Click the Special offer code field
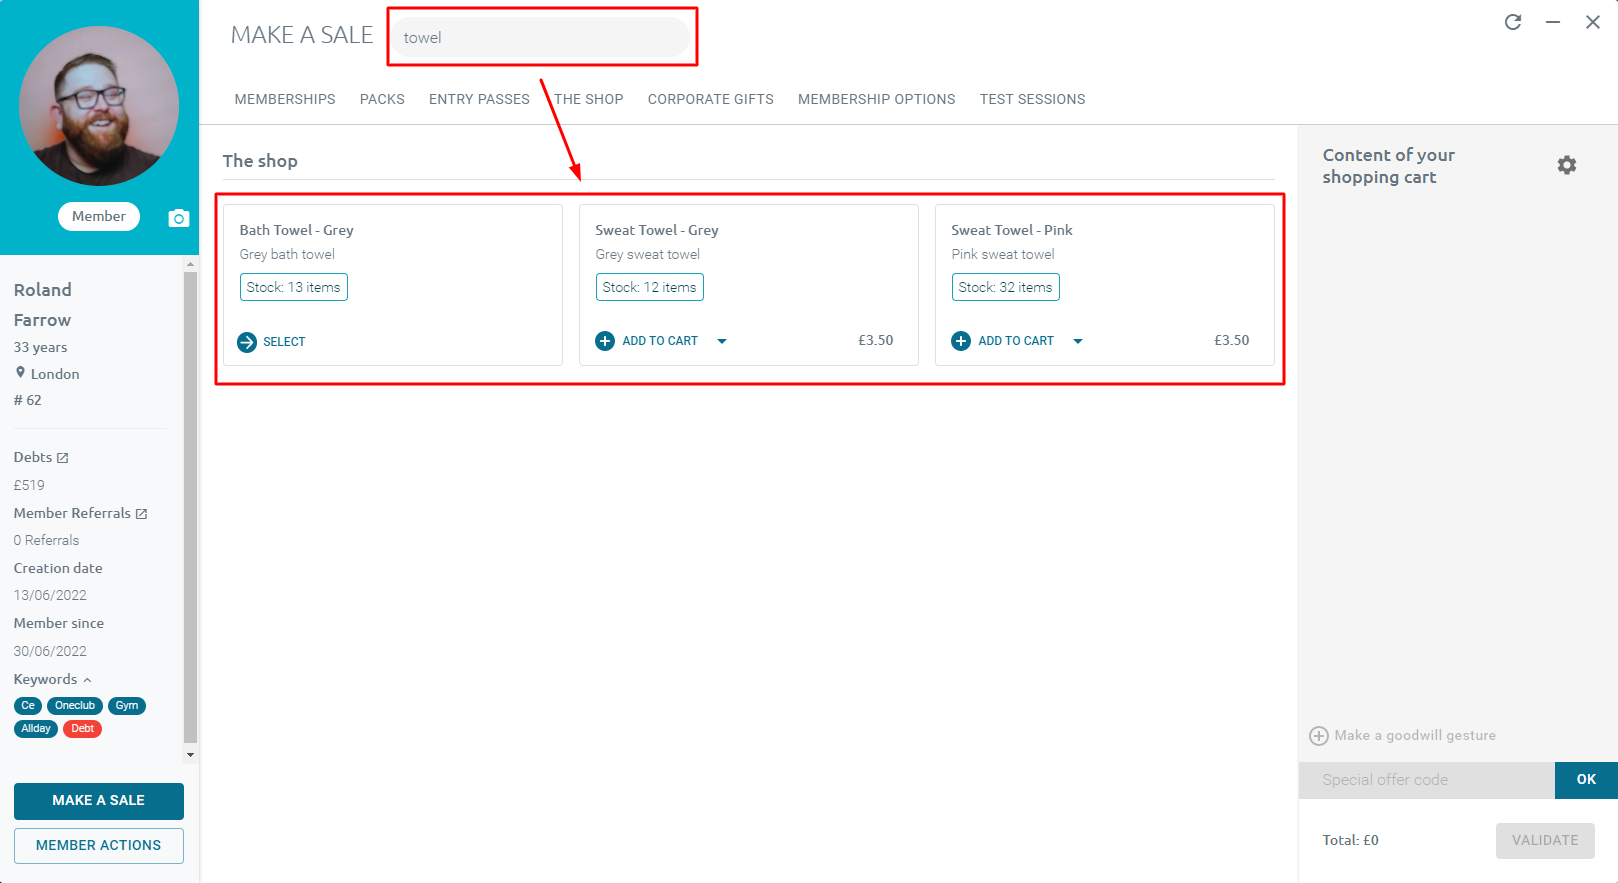The height and width of the screenshot is (883, 1618). (1427, 780)
